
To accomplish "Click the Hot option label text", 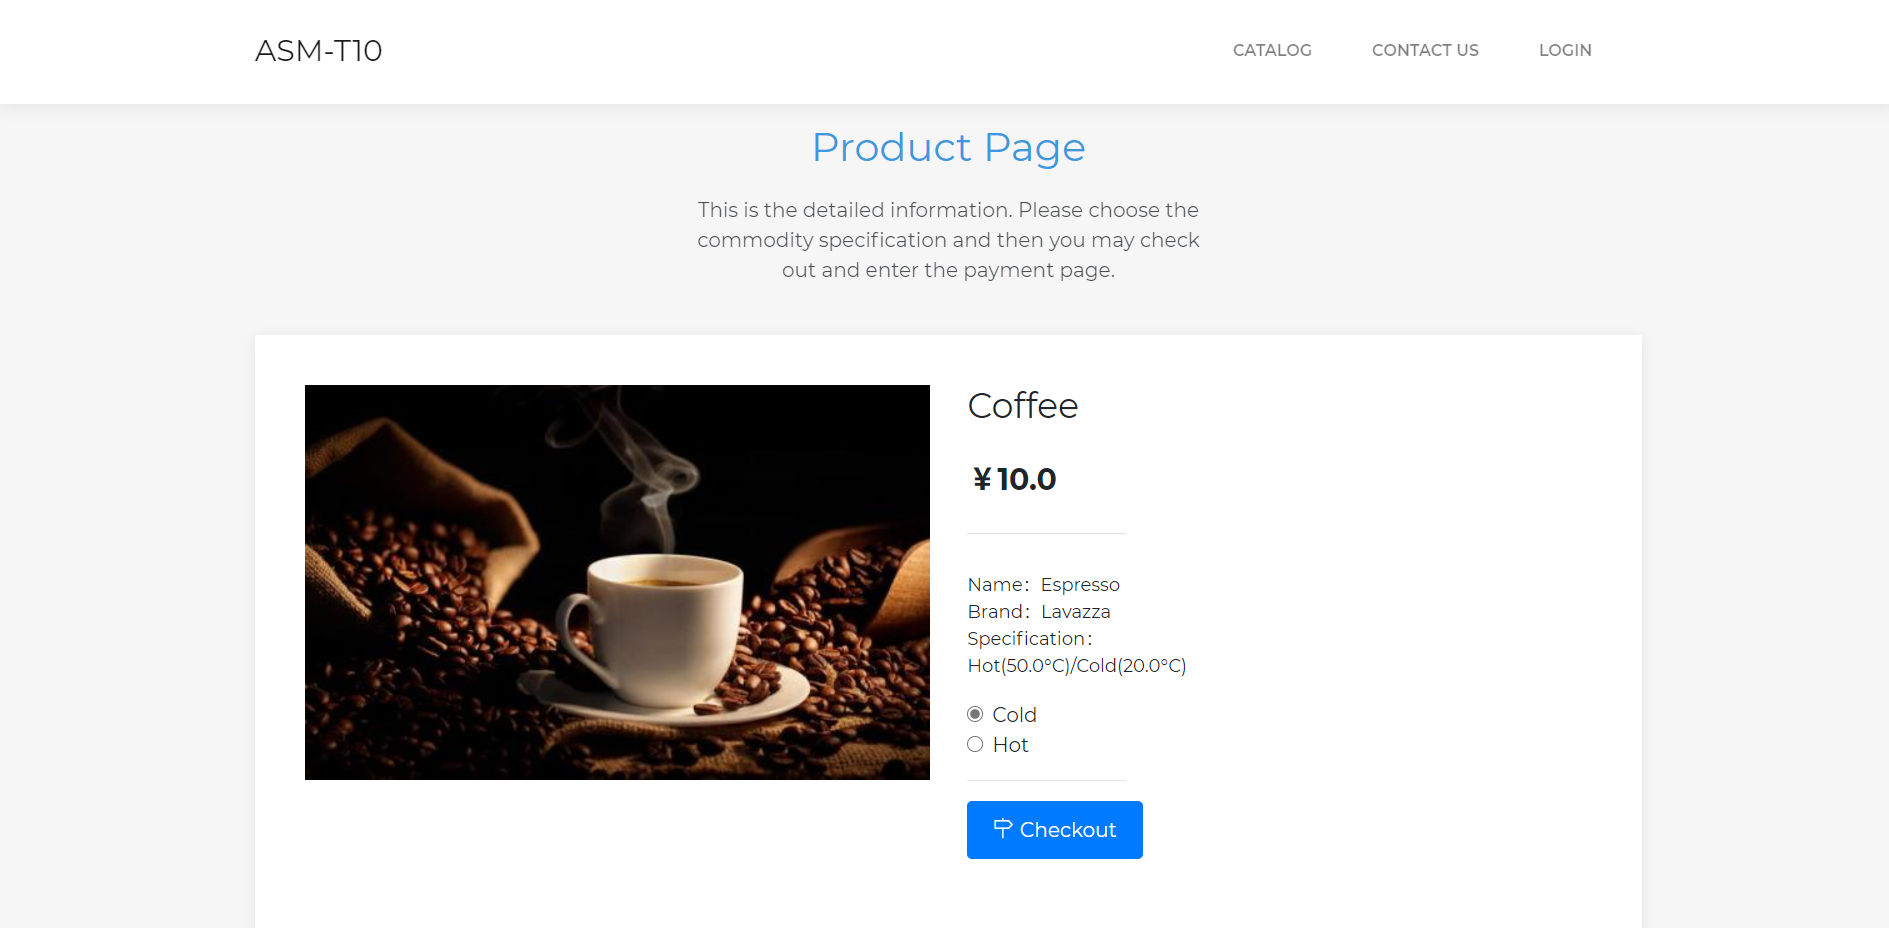I will 1010,745.
